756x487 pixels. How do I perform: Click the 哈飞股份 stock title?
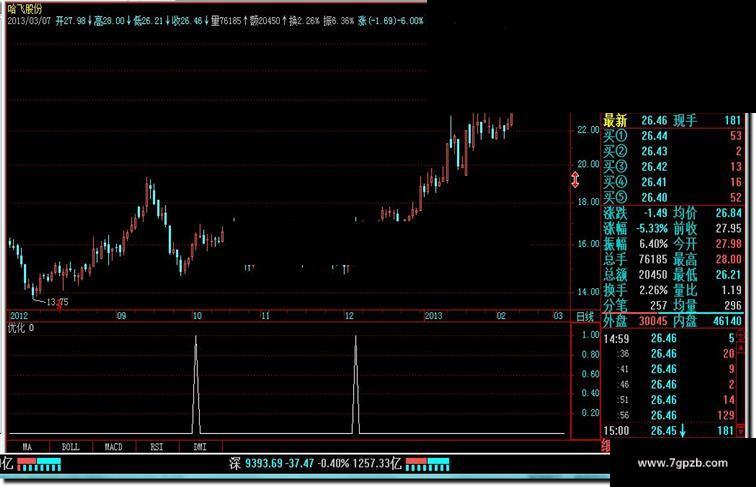tap(25, 8)
